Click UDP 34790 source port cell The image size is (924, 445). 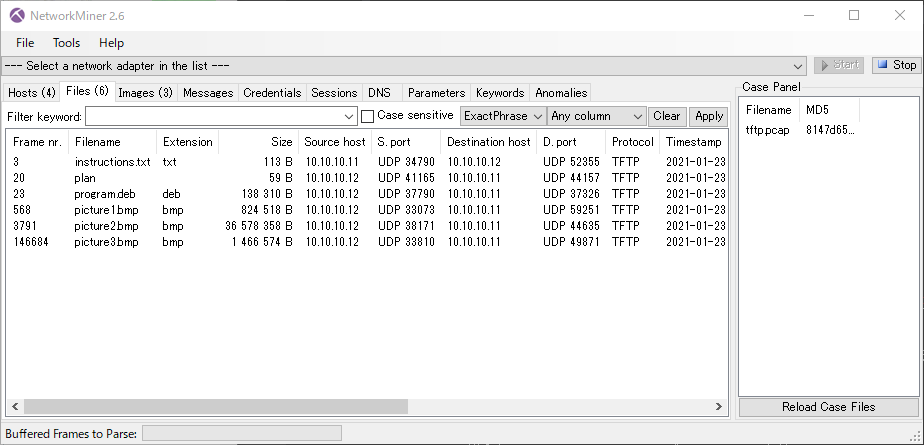(406, 162)
